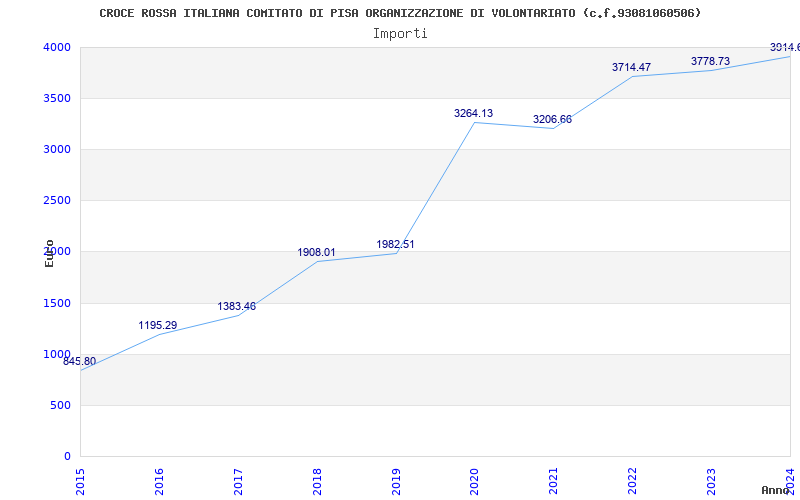The height and width of the screenshot is (500, 800).
Task: Click the 1500 y-axis tick label
Action: click(x=57, y=304)
